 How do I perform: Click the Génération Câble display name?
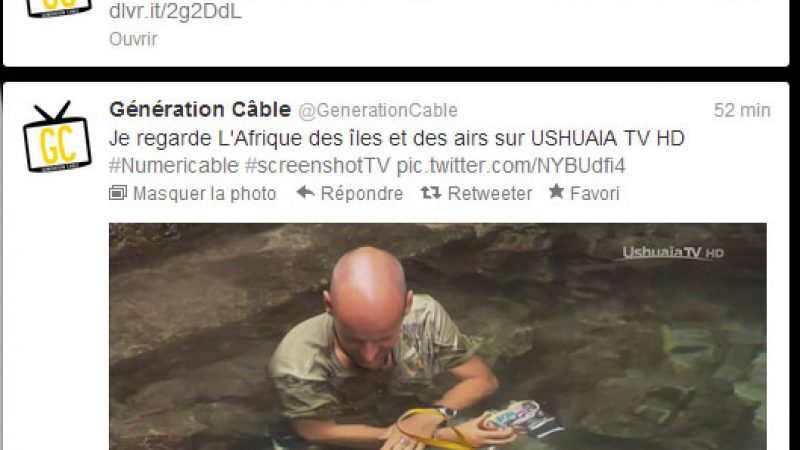coord(200,109)
